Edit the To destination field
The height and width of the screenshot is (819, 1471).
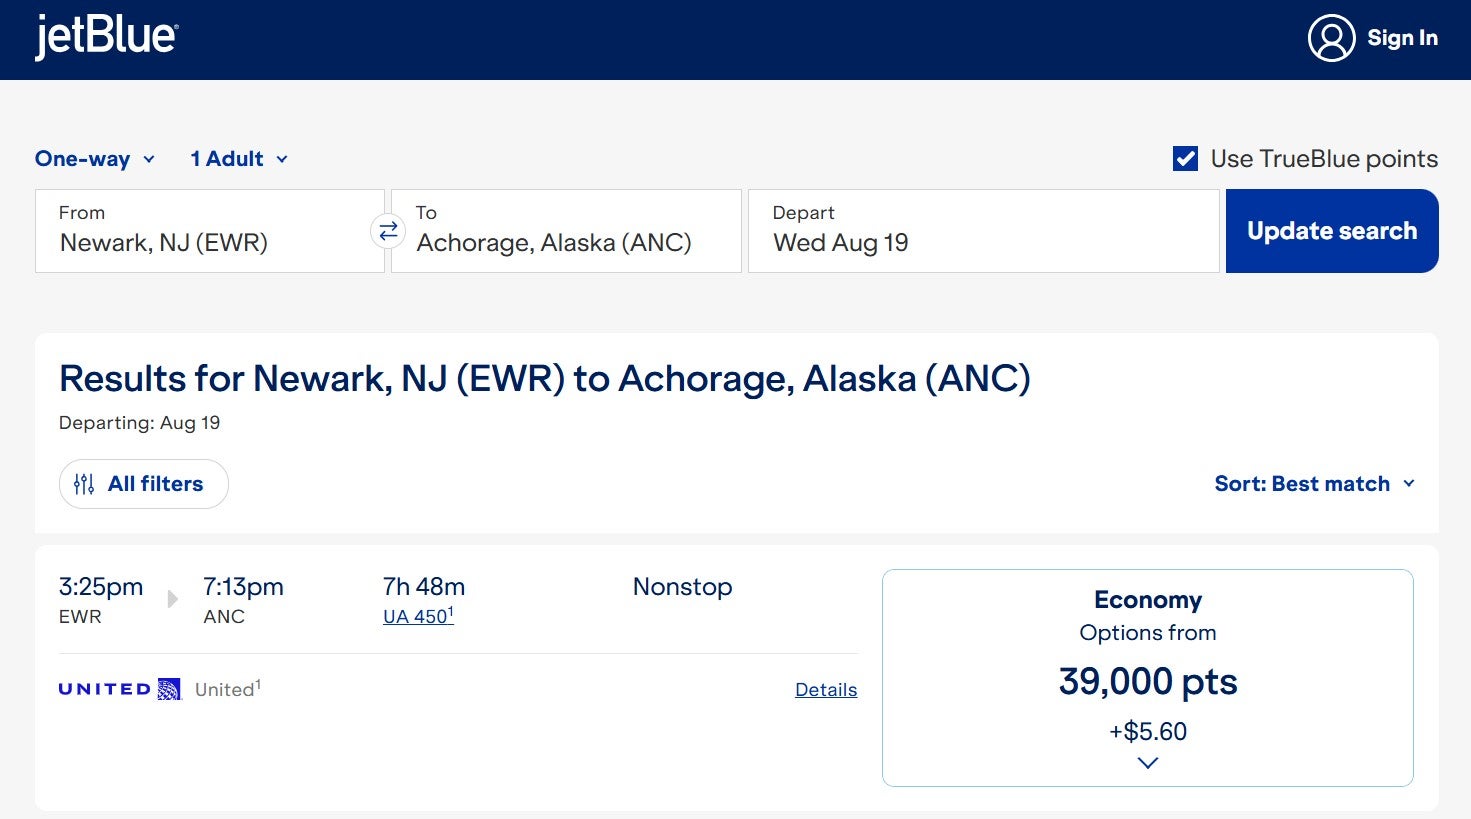pyautogui.click(x=566, y=231)
